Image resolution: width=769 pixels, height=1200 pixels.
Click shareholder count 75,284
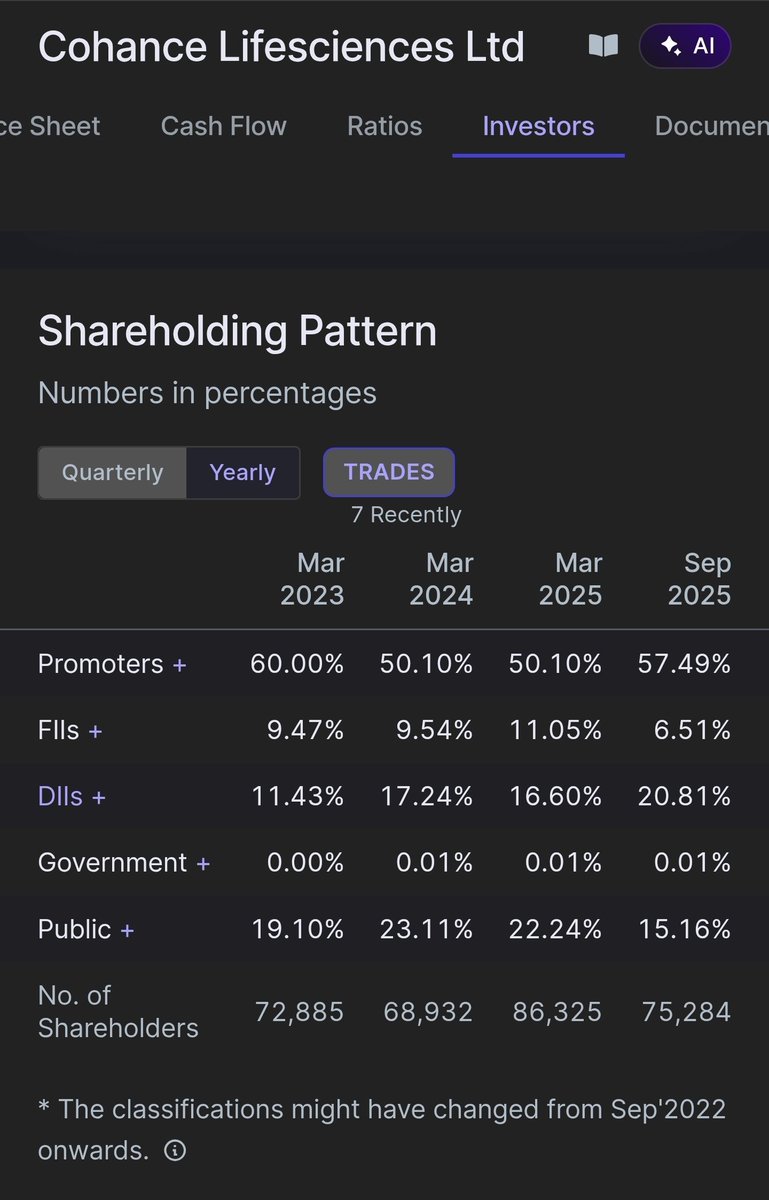point(686,1012)
